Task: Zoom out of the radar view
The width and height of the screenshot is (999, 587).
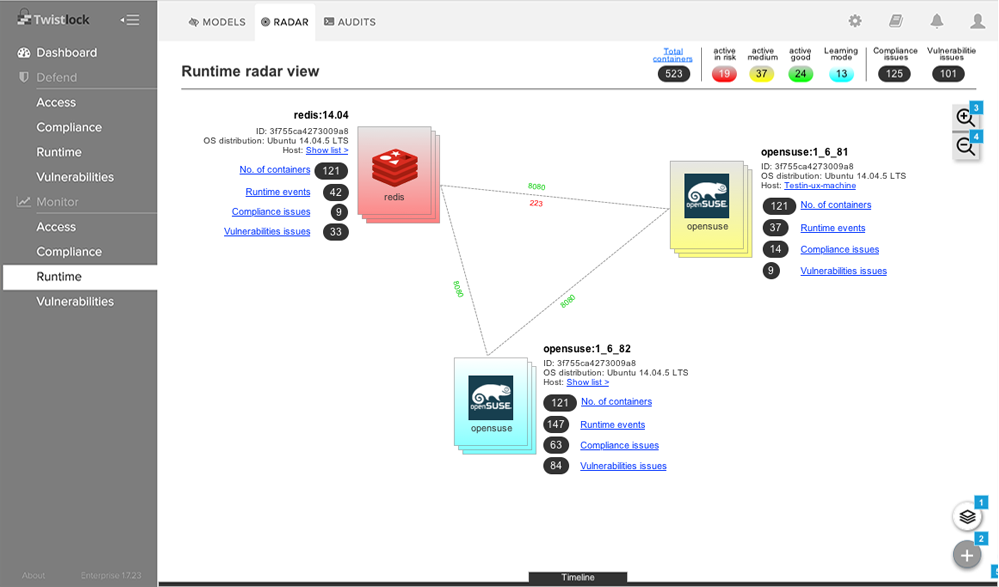Action: [965, 147]
